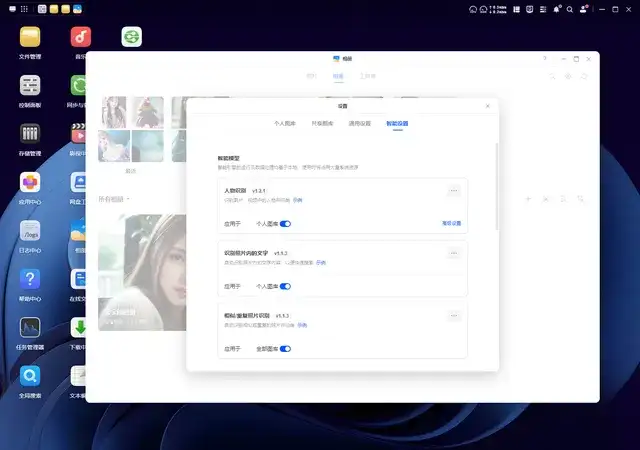The height and width of the screenshot is (450, 640).
Task: Open the 全局搜索 global search icon
Action: (x=30, y=376)
